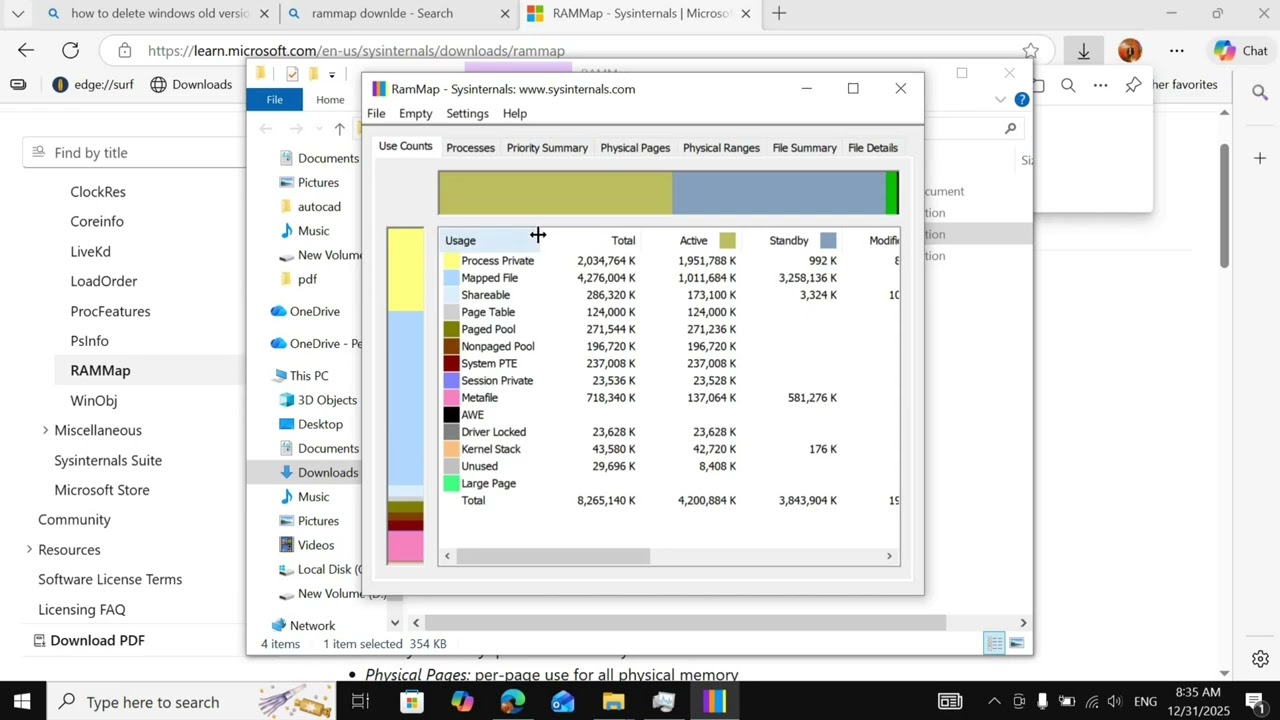This screenshot has width=1280, height=720.
Task: Open Edge Settings and more menu
Action: point(1177,51)
